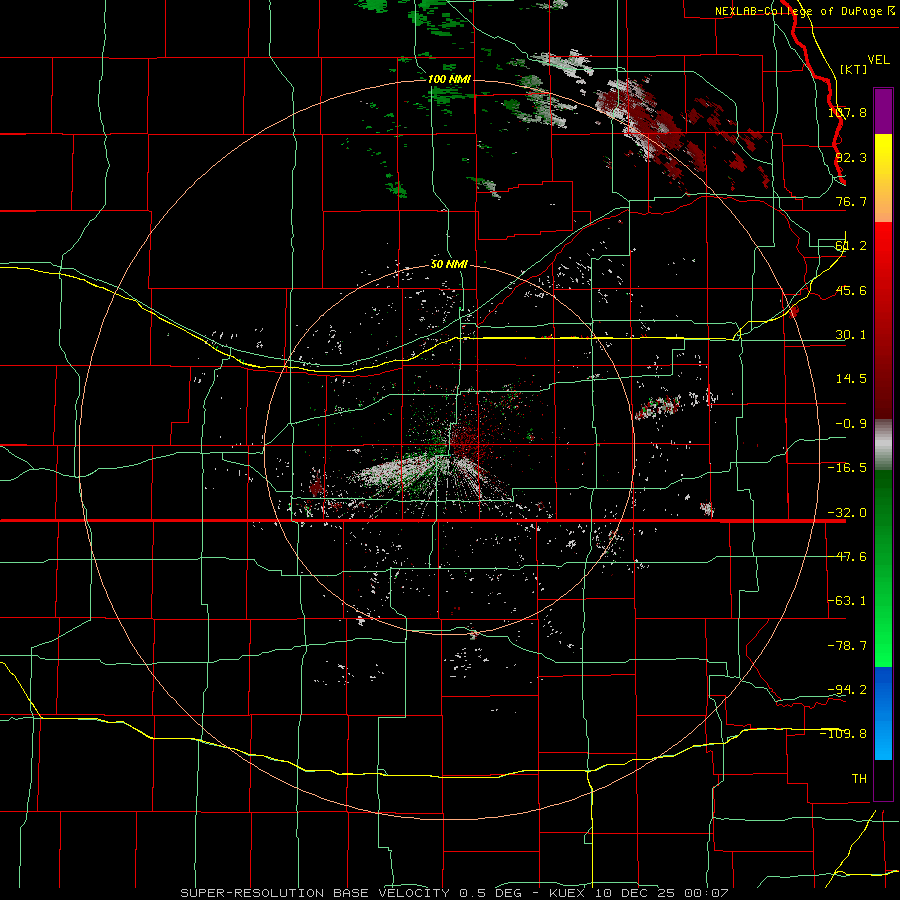Screen dimensions: 900x900
Task: Click the 30.1 velocity scale value
Action: [x=851, y=335]
